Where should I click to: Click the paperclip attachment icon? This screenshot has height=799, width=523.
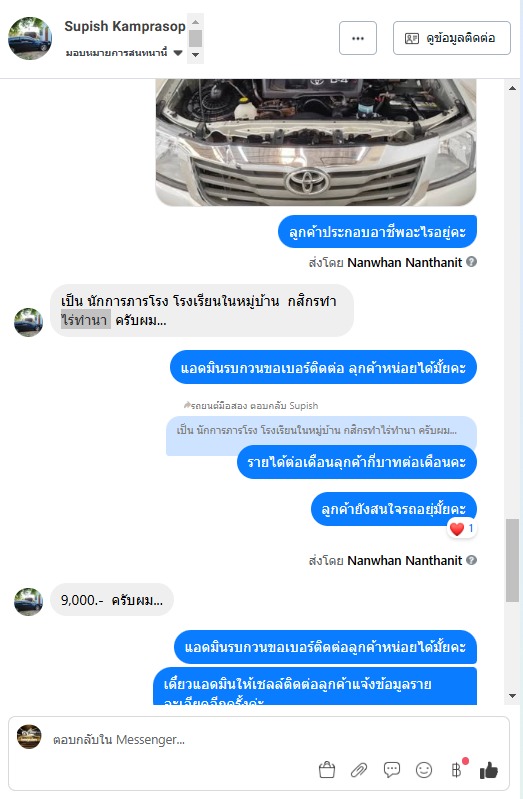359,770
